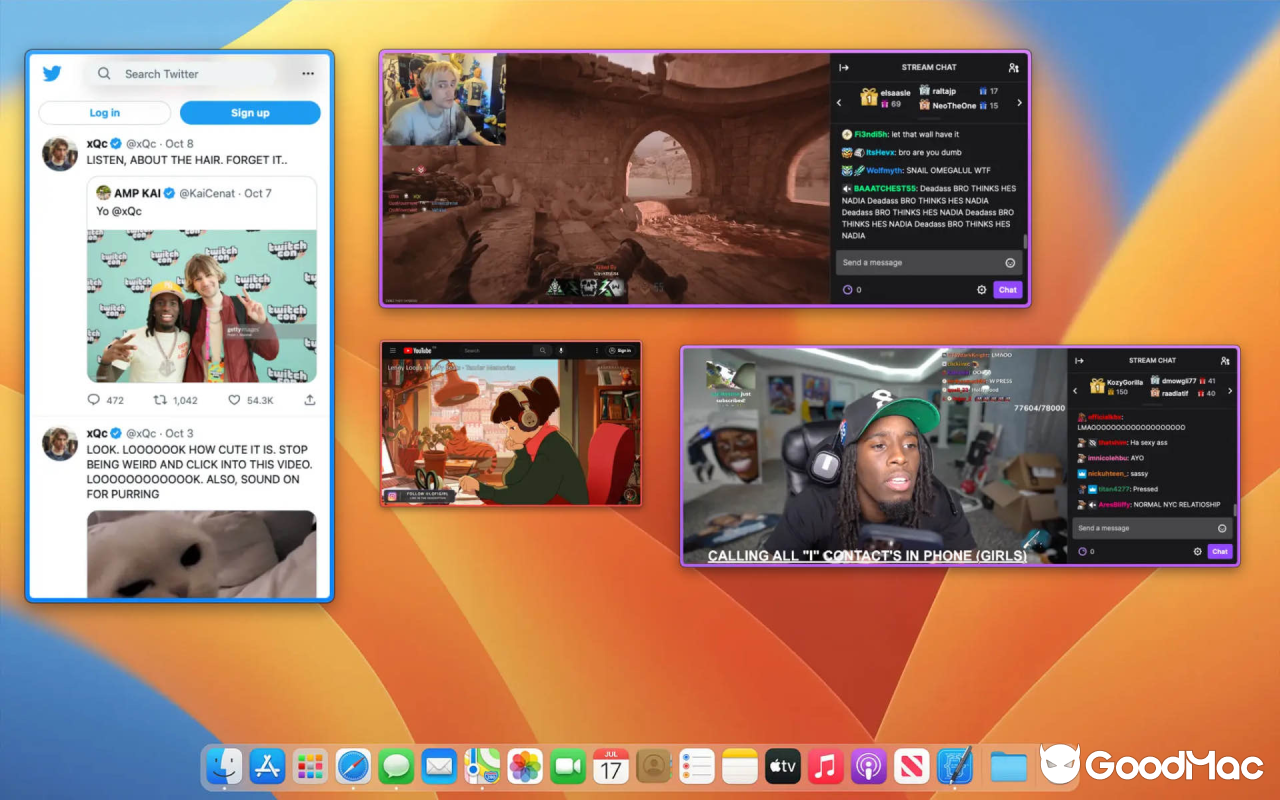
Task: Show next gift leaderboard in top chat
Action: [x=1019, y=102]
